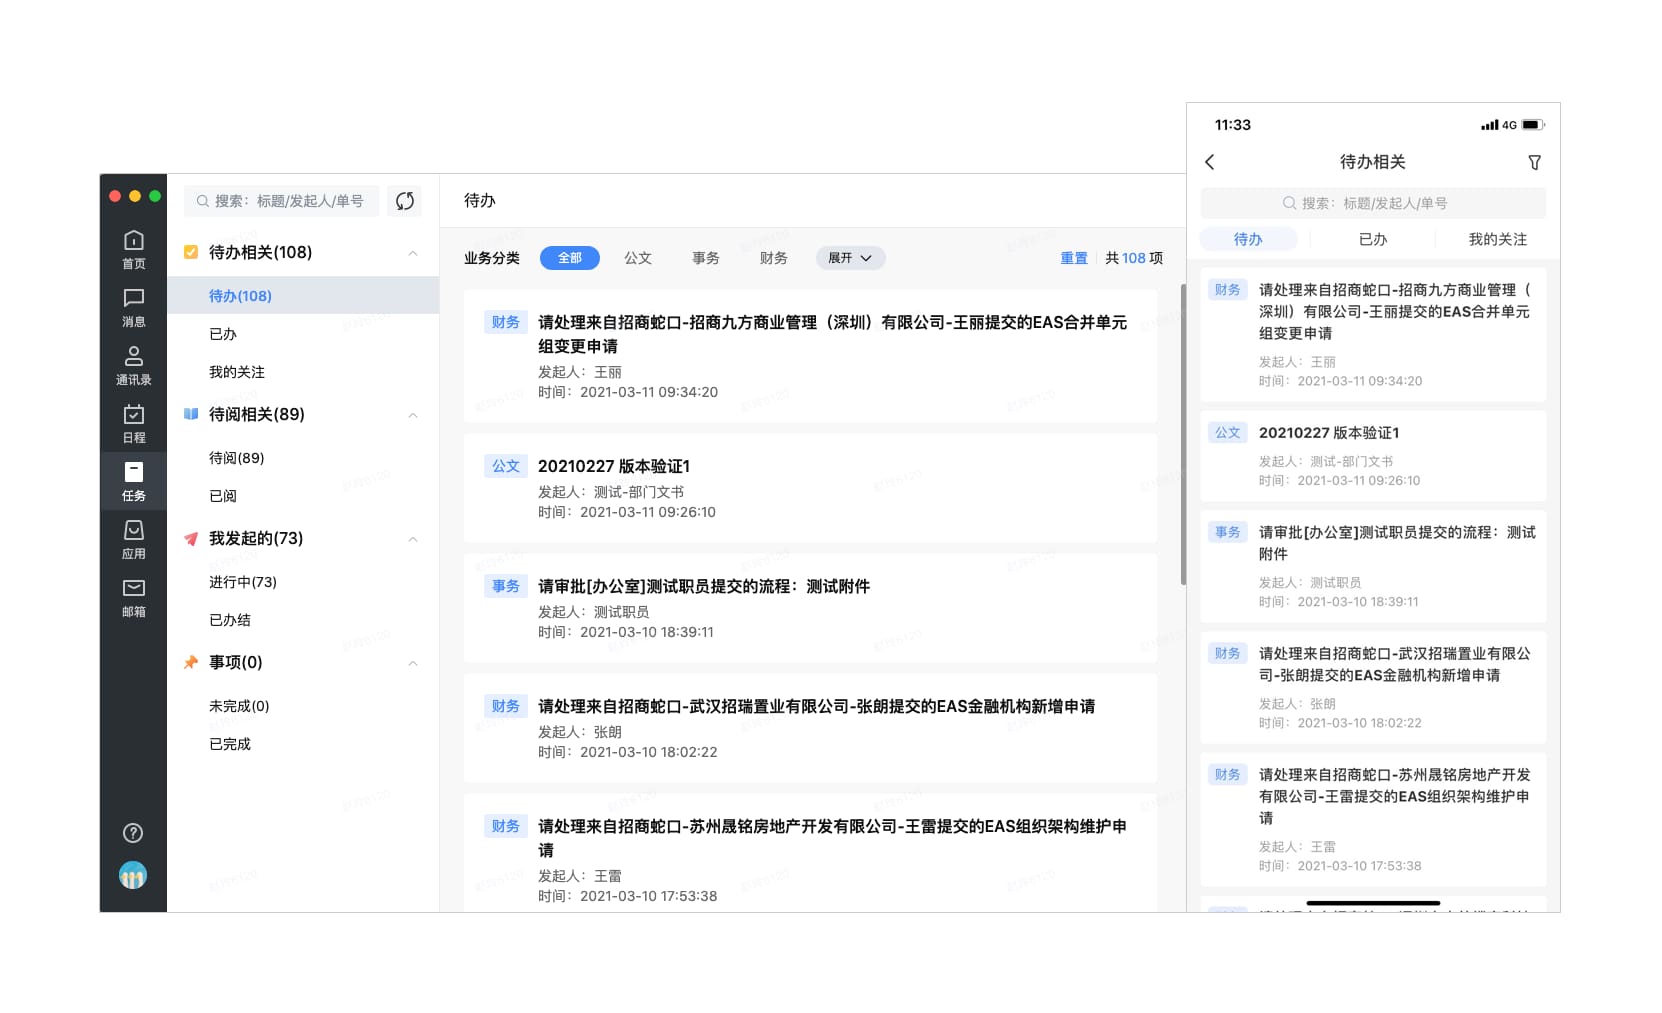1662x1013 pixels.
Task: Click the refresh icon beside the search box
Action: pos(404,200)
